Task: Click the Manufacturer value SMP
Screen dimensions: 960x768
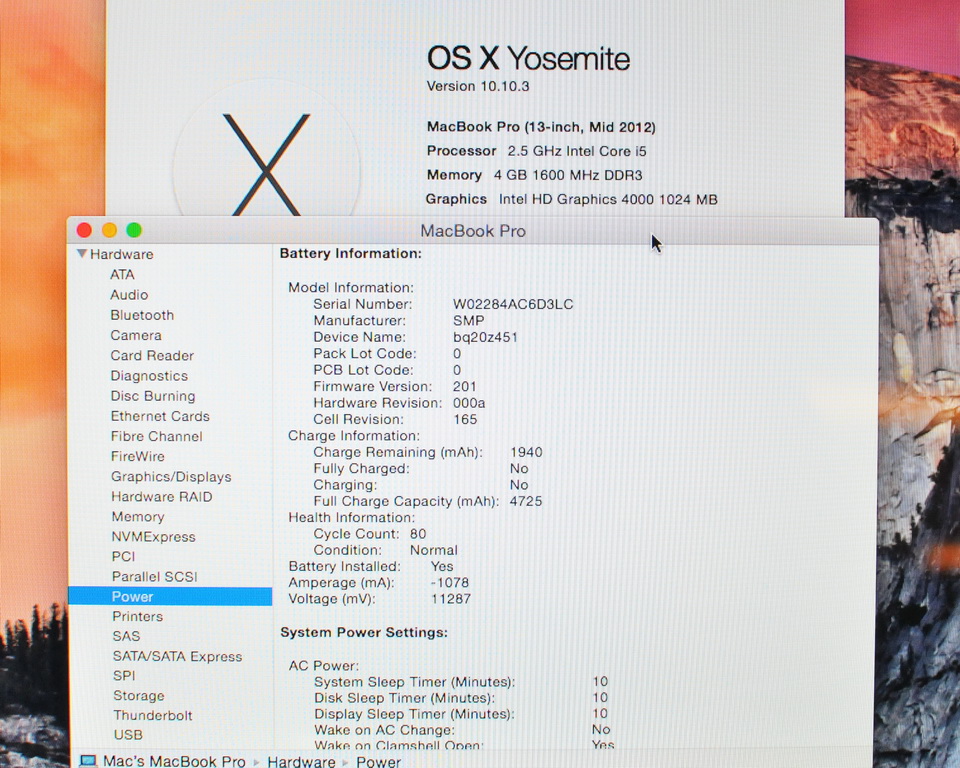Action: (x=468, y=320)
